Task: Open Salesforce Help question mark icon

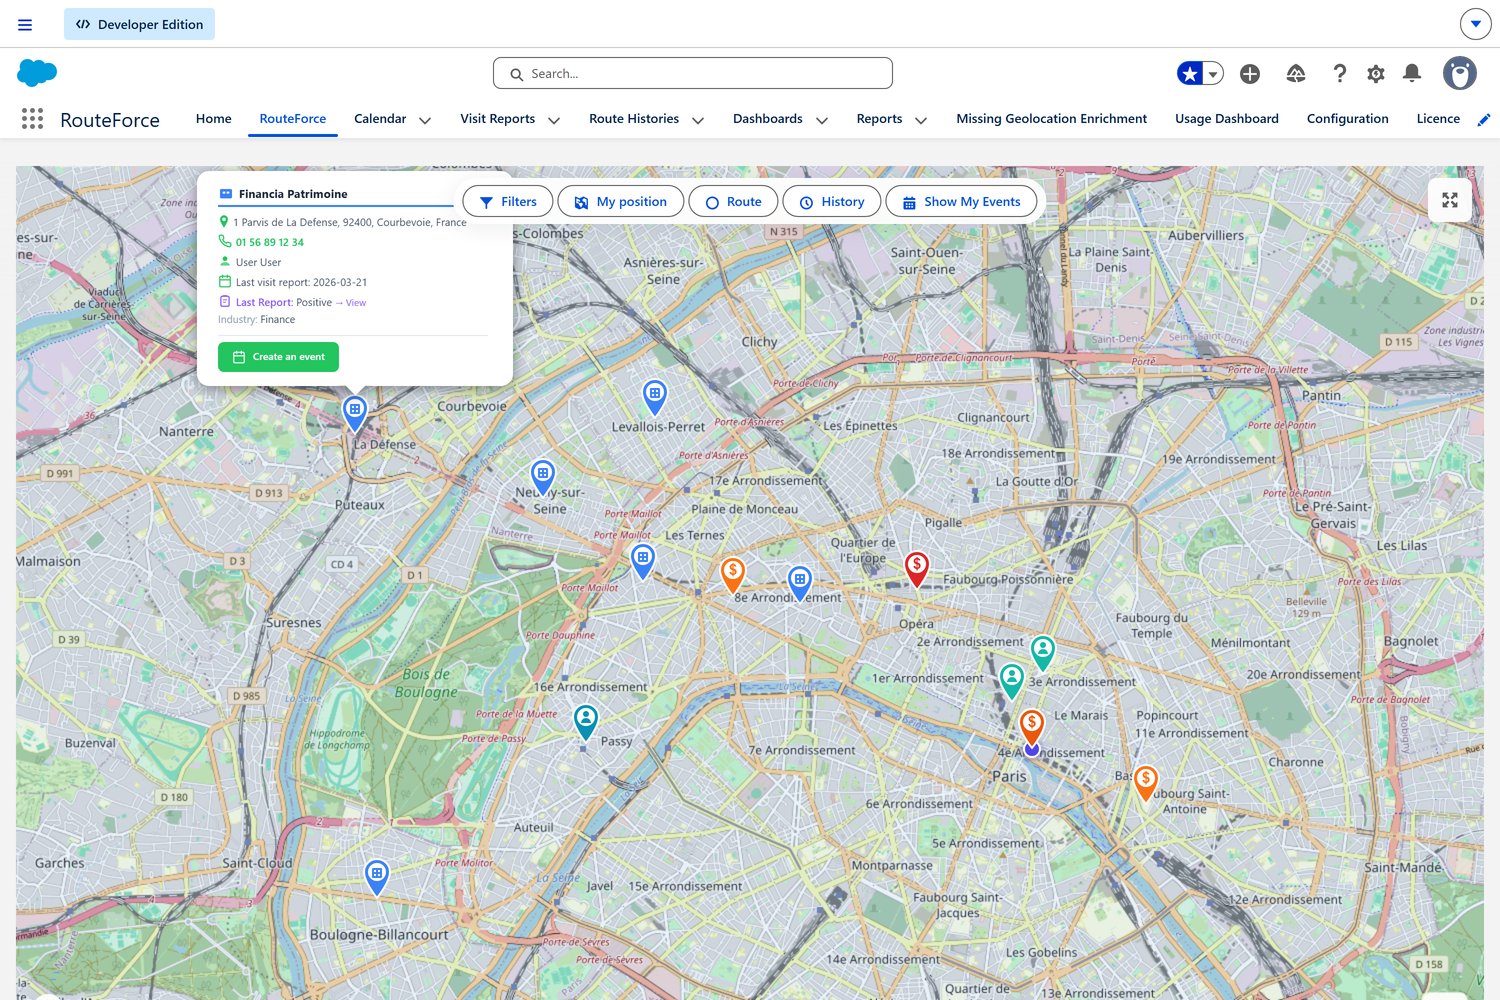Action: [x=1339, y=73]
